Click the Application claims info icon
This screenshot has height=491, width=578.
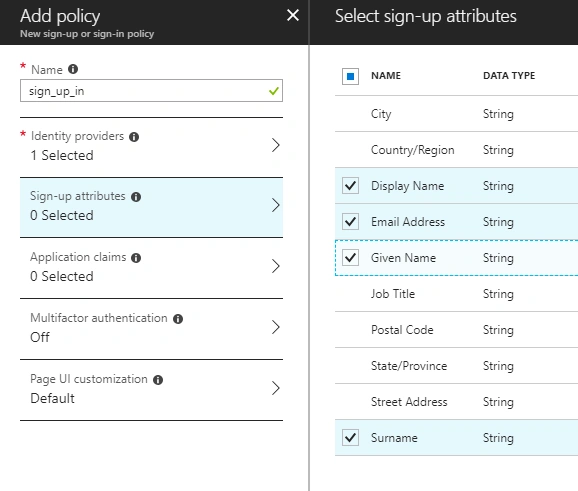pyautogui.click(x=136, y=258)
